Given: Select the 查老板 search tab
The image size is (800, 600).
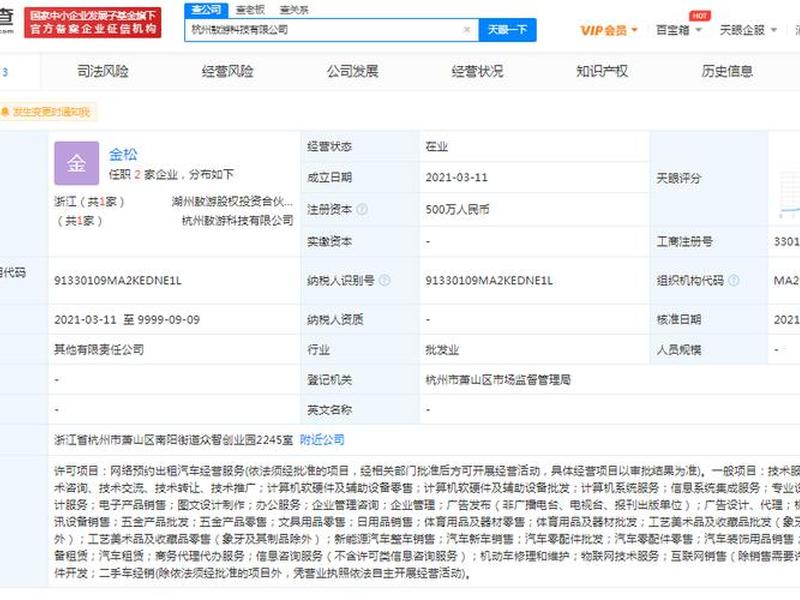Looking at the screenshot, I should (x=250, y=9).
